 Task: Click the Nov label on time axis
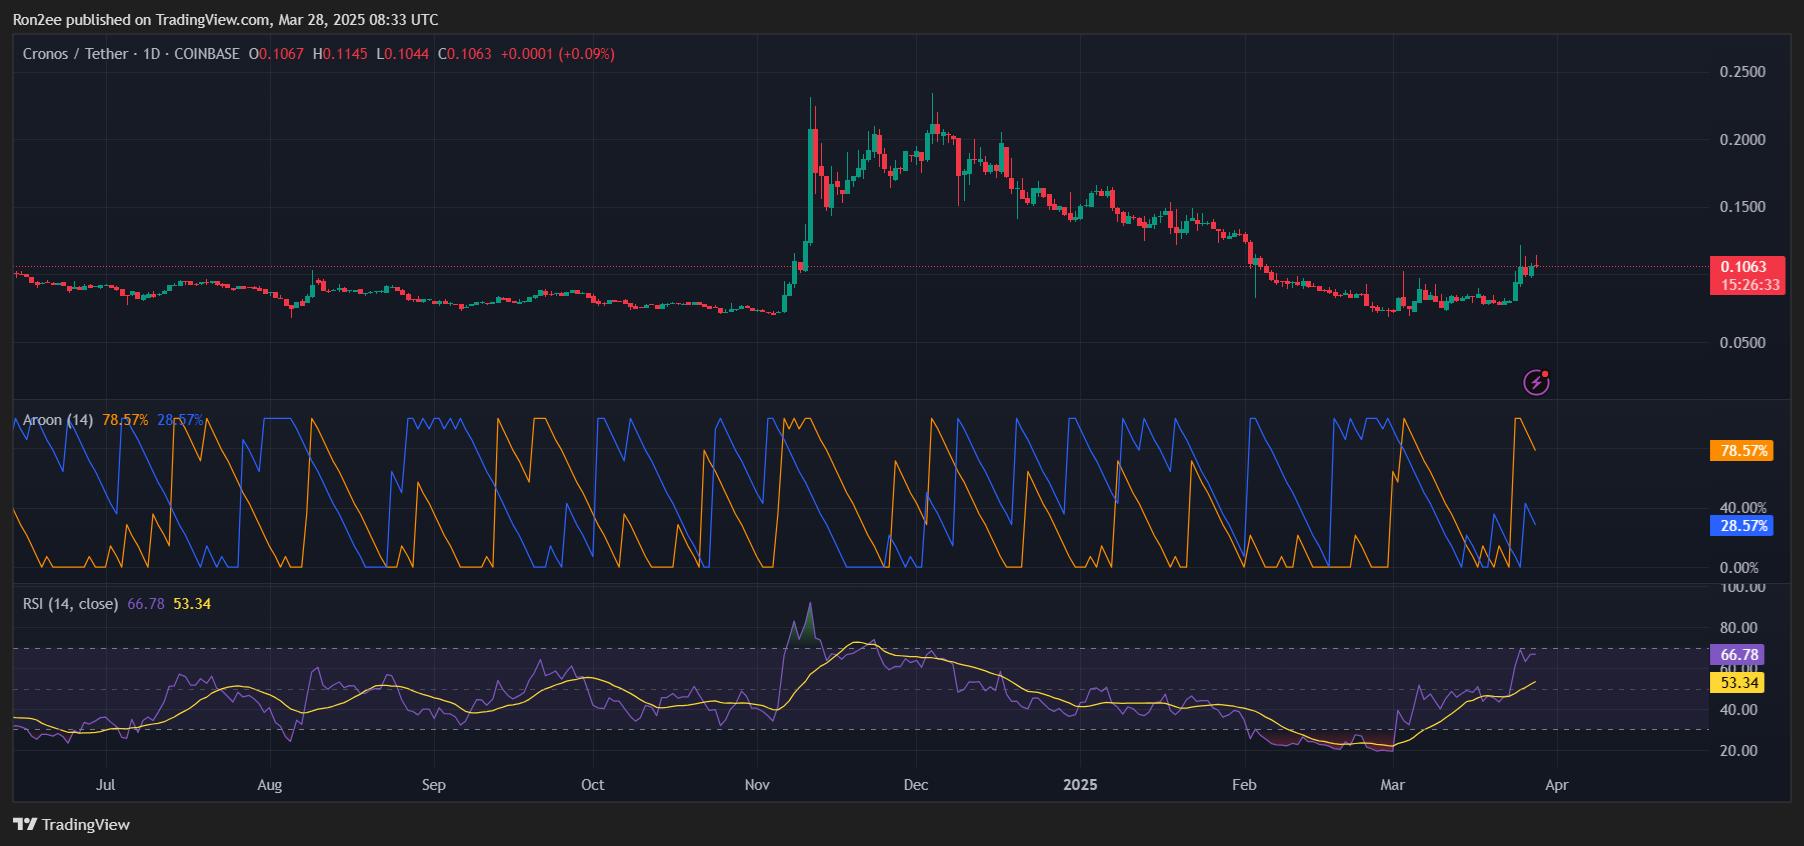pos(757,785)
